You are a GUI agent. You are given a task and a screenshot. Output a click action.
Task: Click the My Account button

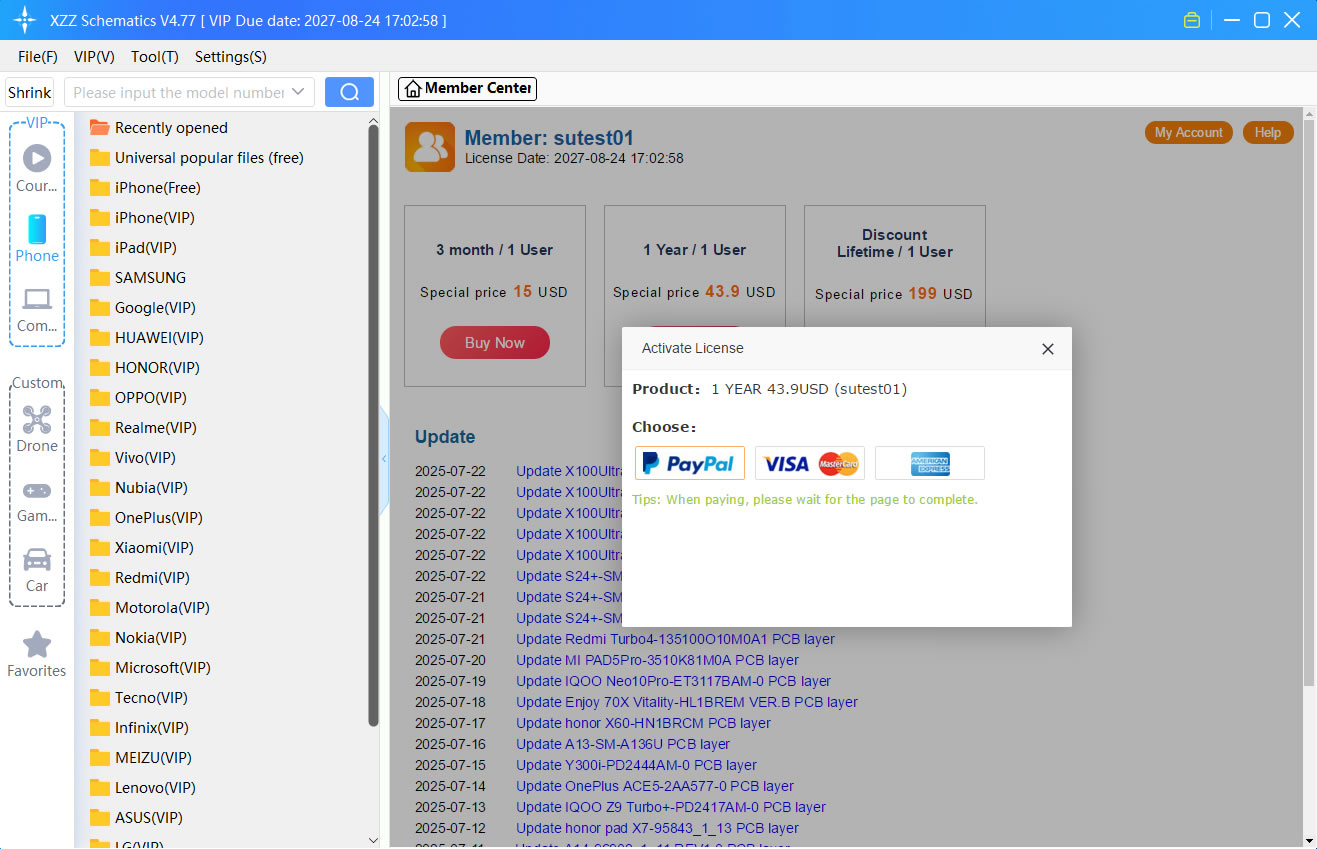(1188, 132)
